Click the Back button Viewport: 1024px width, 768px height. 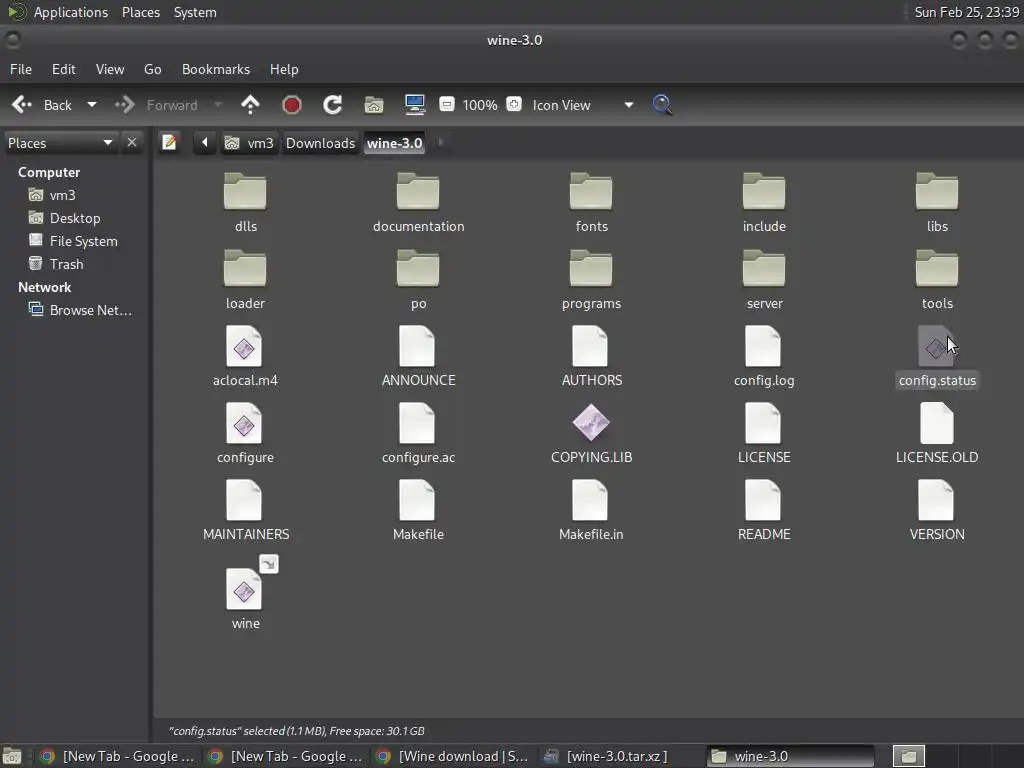42,104
